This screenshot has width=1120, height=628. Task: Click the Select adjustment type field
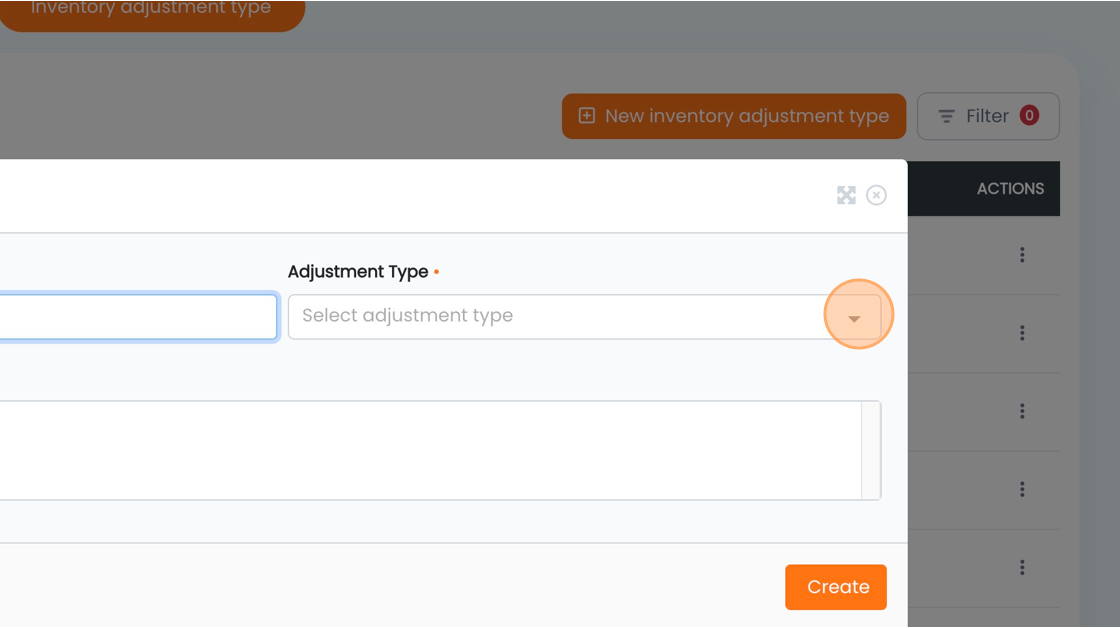(x=584, y=317)
